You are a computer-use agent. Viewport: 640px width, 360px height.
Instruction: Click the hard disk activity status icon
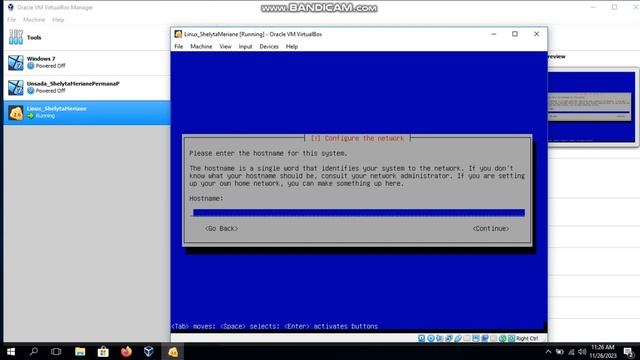pyautogui.click(x=421, y=338)
